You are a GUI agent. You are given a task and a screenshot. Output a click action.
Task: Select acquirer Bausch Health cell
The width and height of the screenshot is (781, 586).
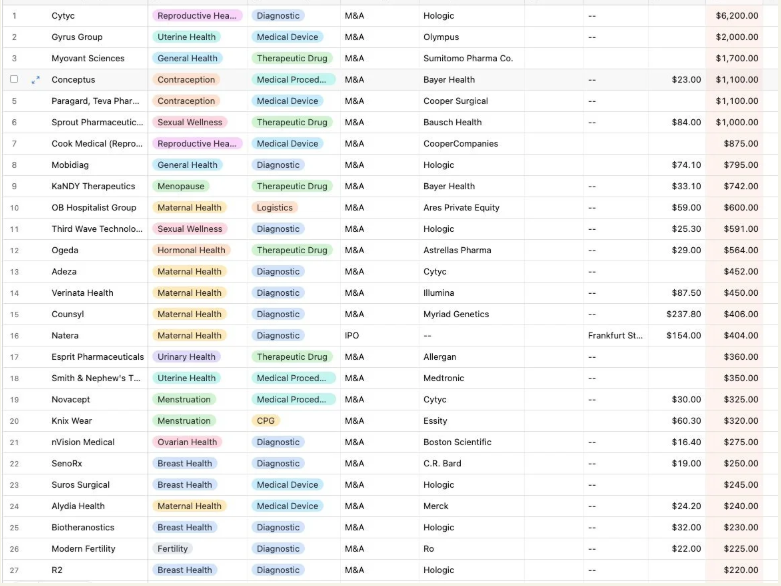453,122
